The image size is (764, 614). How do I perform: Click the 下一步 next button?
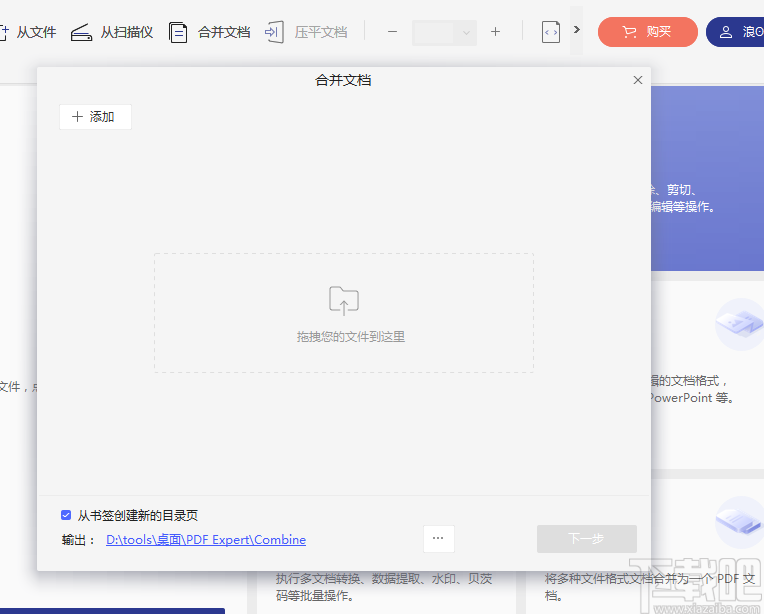click(x=587, y=539)
